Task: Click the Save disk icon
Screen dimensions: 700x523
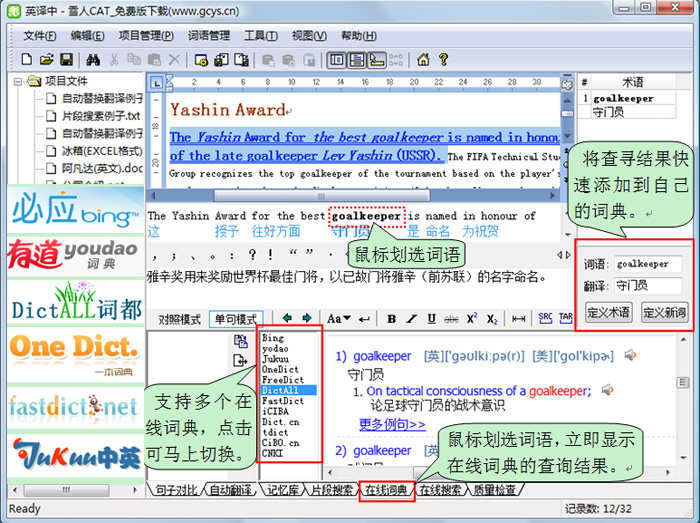Action: [66, 60]
